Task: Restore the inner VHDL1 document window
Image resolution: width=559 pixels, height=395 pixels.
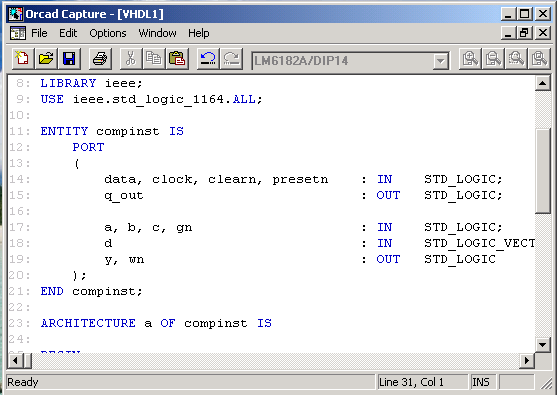Action: (524, 33)
